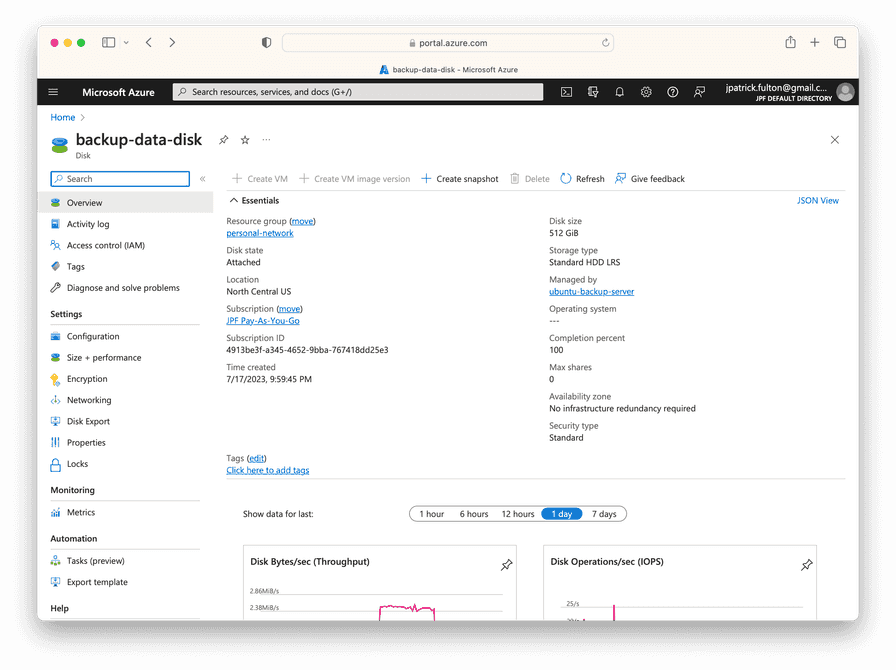Screen dimensions: 896x670
Task: Open the more options ellipsis by title
Action: point(266,139)
